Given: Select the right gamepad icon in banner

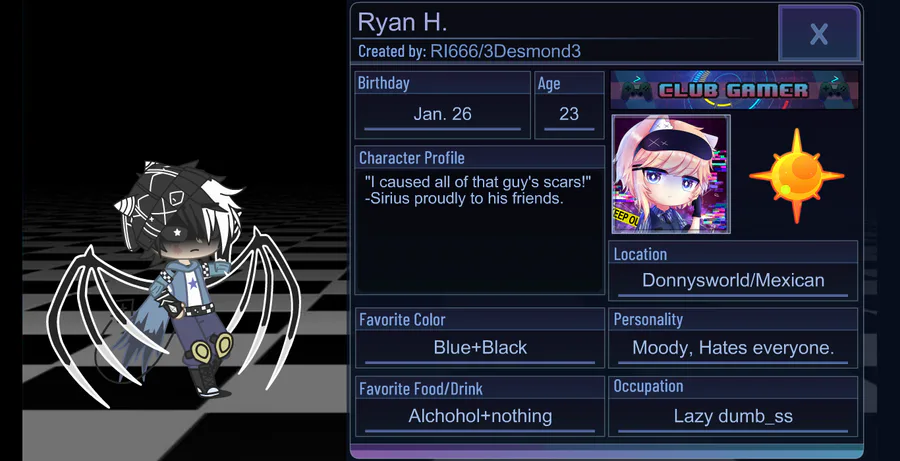Looking at the screenshot, I should point(835,90).
